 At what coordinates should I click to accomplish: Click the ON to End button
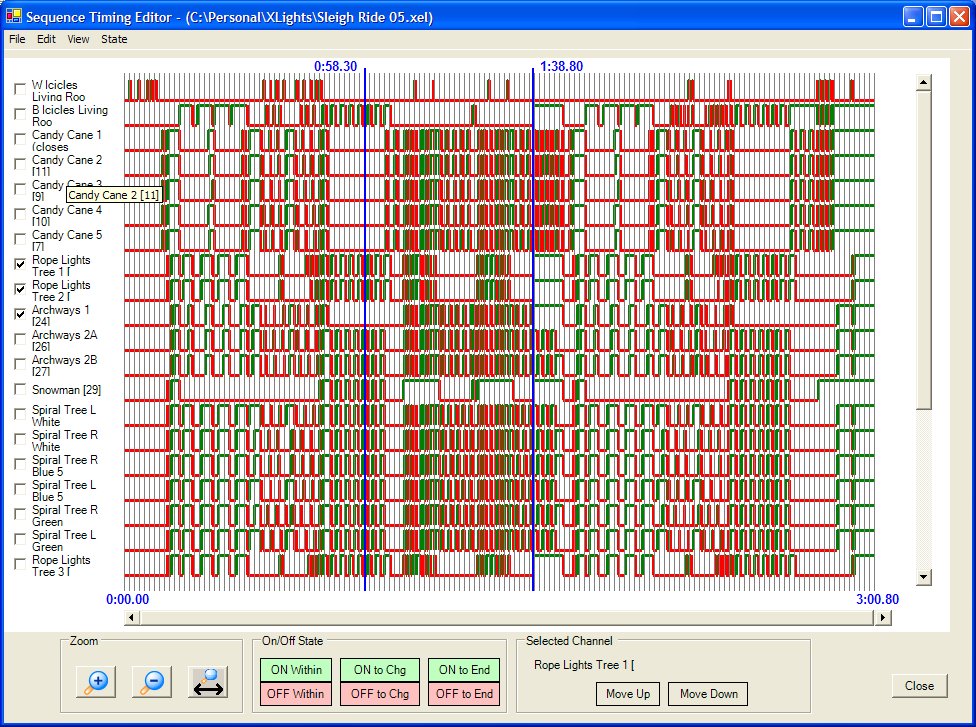tap(464, 670)
